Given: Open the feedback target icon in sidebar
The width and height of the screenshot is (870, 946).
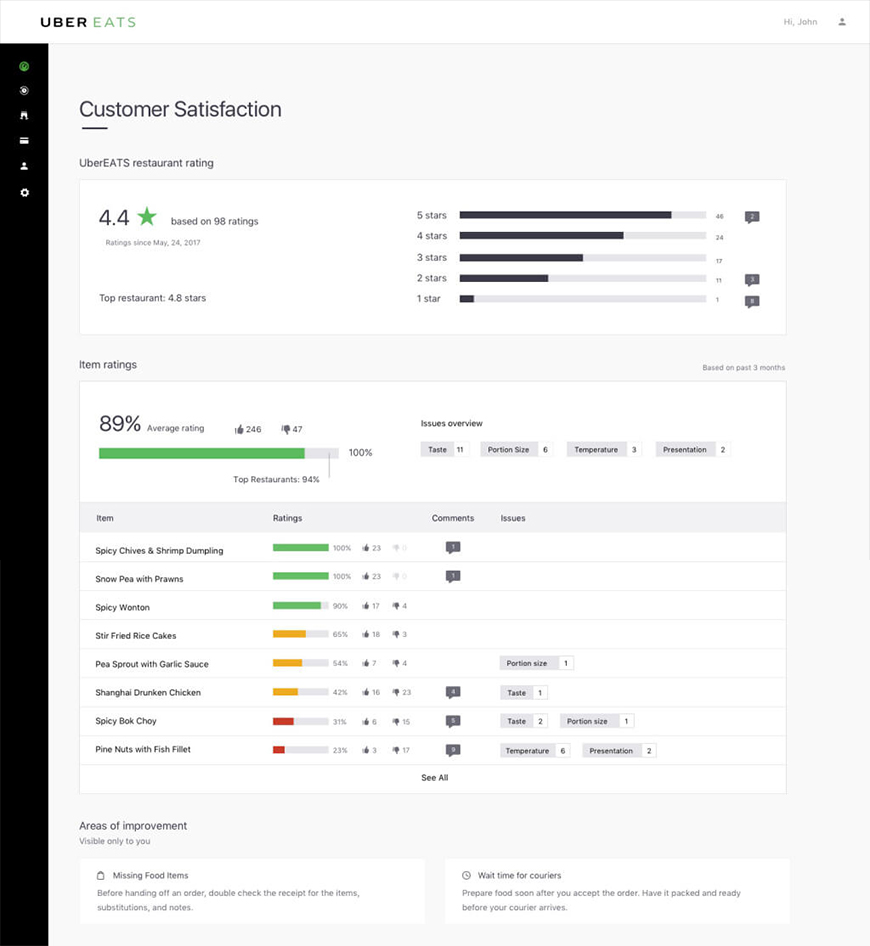Looking at the screenshot, I should coord(24,90).
